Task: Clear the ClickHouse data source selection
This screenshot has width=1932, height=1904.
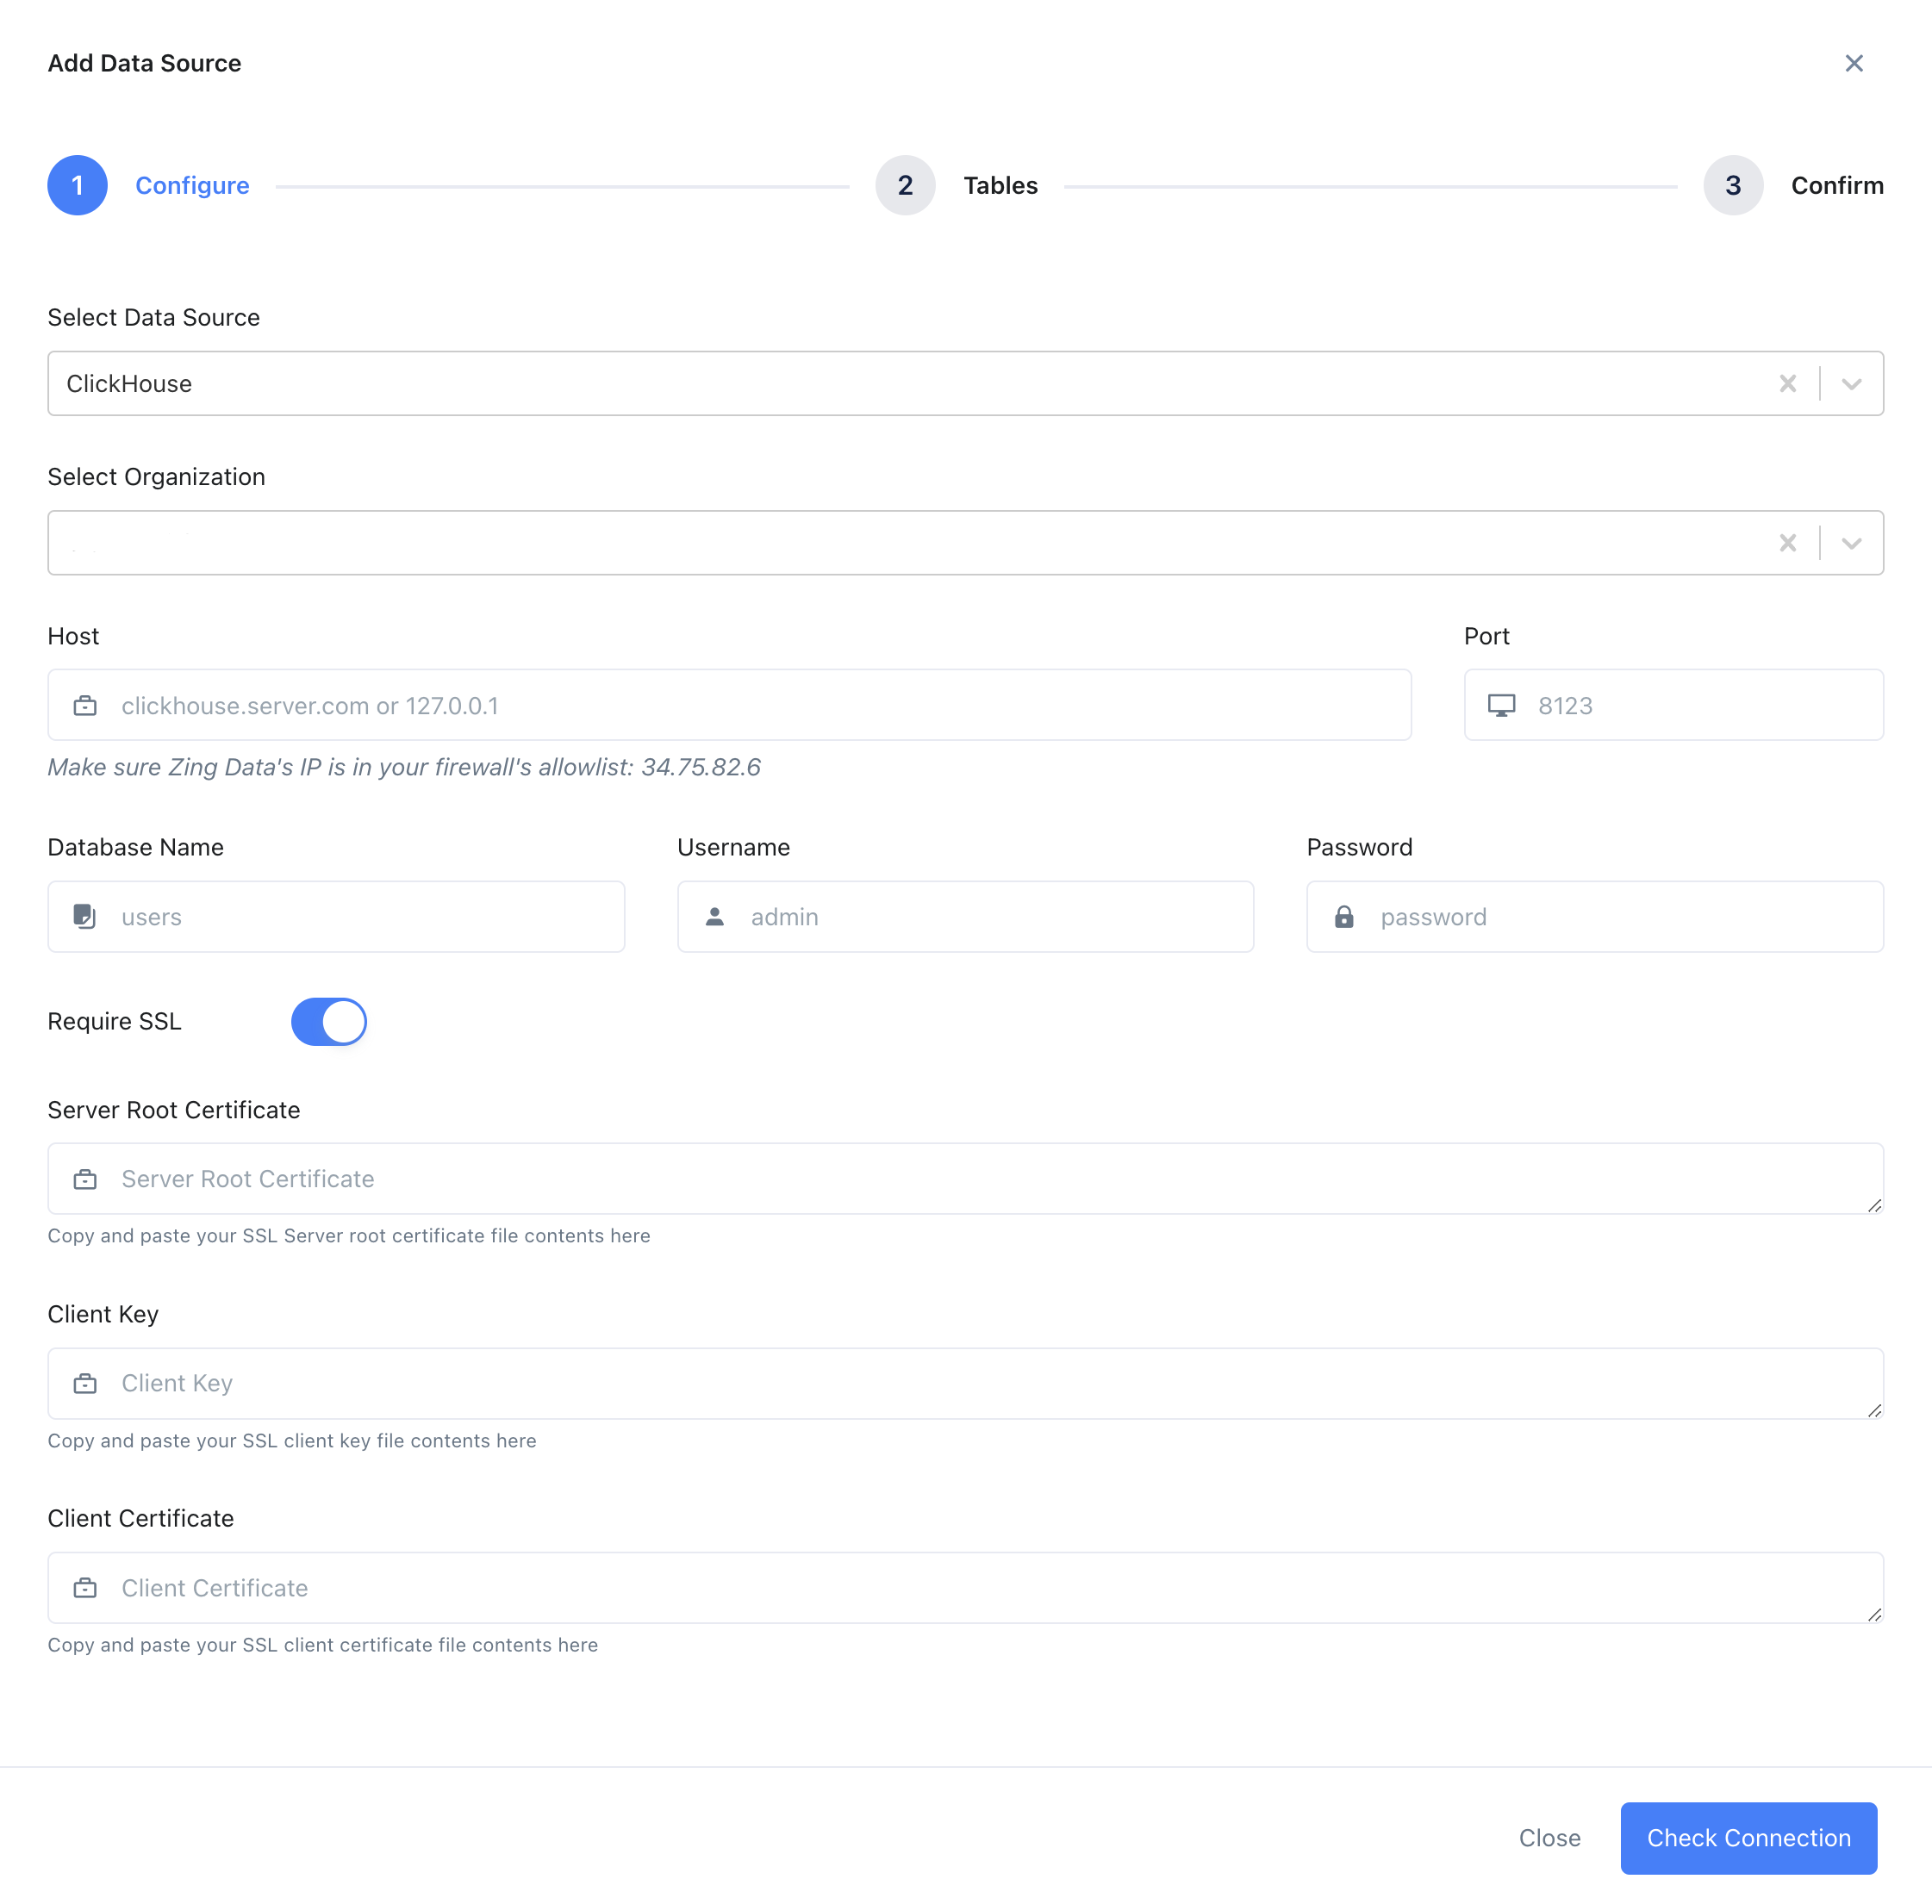Action: click(1789, 383)
